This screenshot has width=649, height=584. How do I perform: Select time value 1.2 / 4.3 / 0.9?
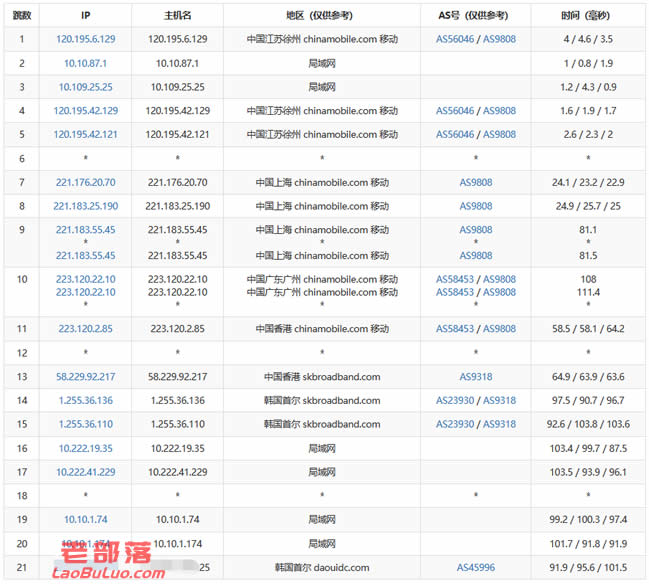pyautogui.click(x=588, y=87)
